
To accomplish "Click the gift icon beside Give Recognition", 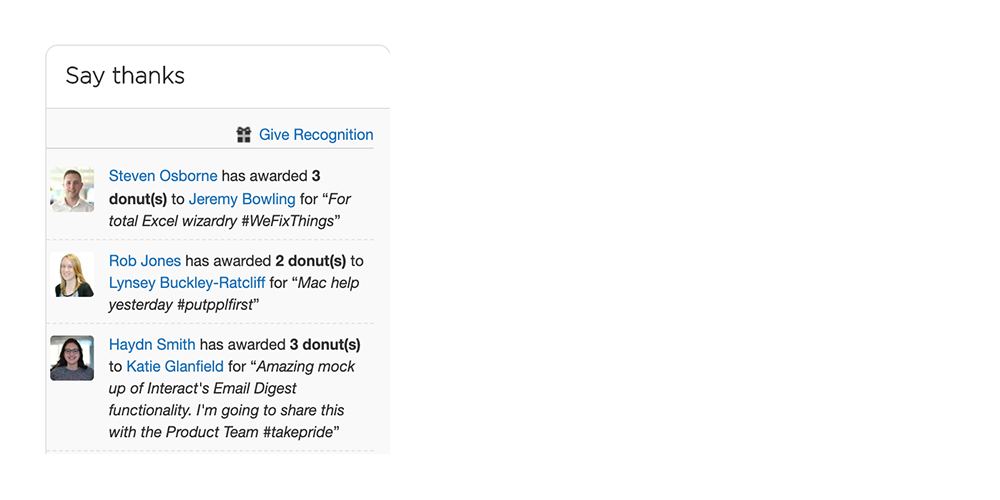I will [244, 135].
